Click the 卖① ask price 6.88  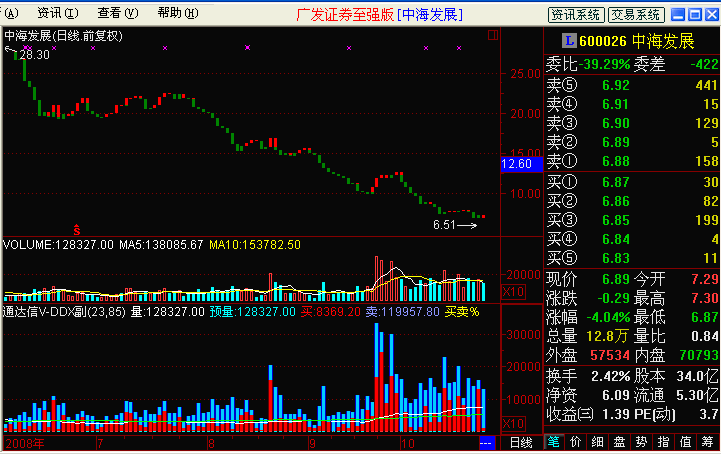[616, 161]
